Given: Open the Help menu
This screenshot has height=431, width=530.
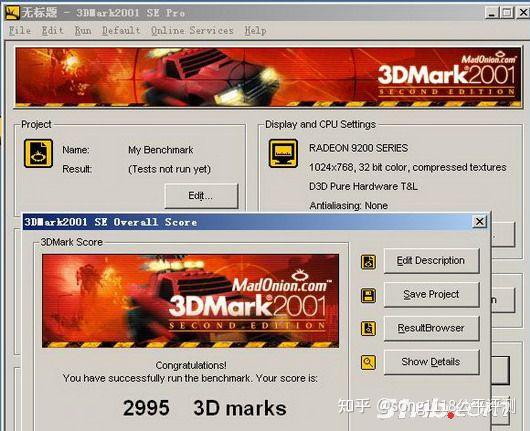Looking at the screenshot, I should (255, 30).
